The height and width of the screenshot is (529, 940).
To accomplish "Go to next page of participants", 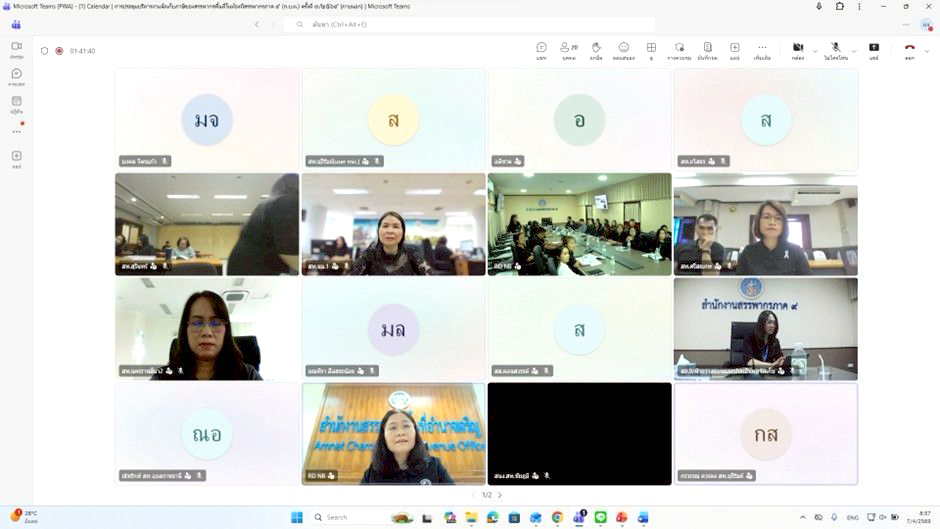I will click(x=500, y=495).
